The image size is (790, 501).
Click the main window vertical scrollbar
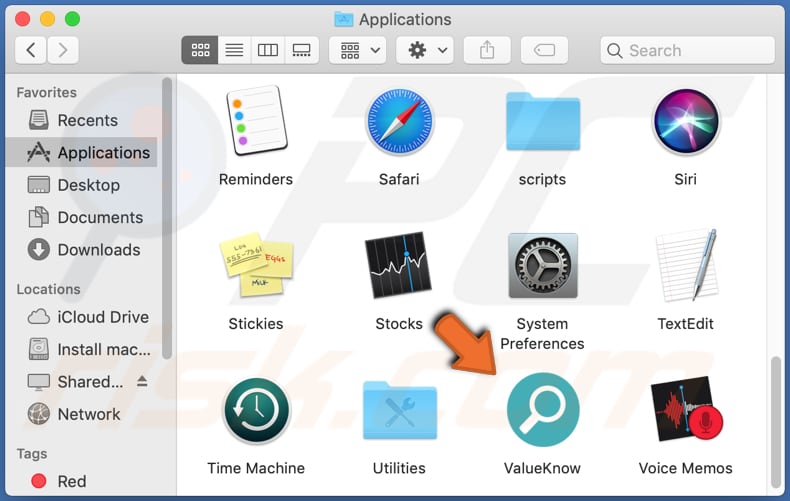pyautogui.click(x=776, y=422)
